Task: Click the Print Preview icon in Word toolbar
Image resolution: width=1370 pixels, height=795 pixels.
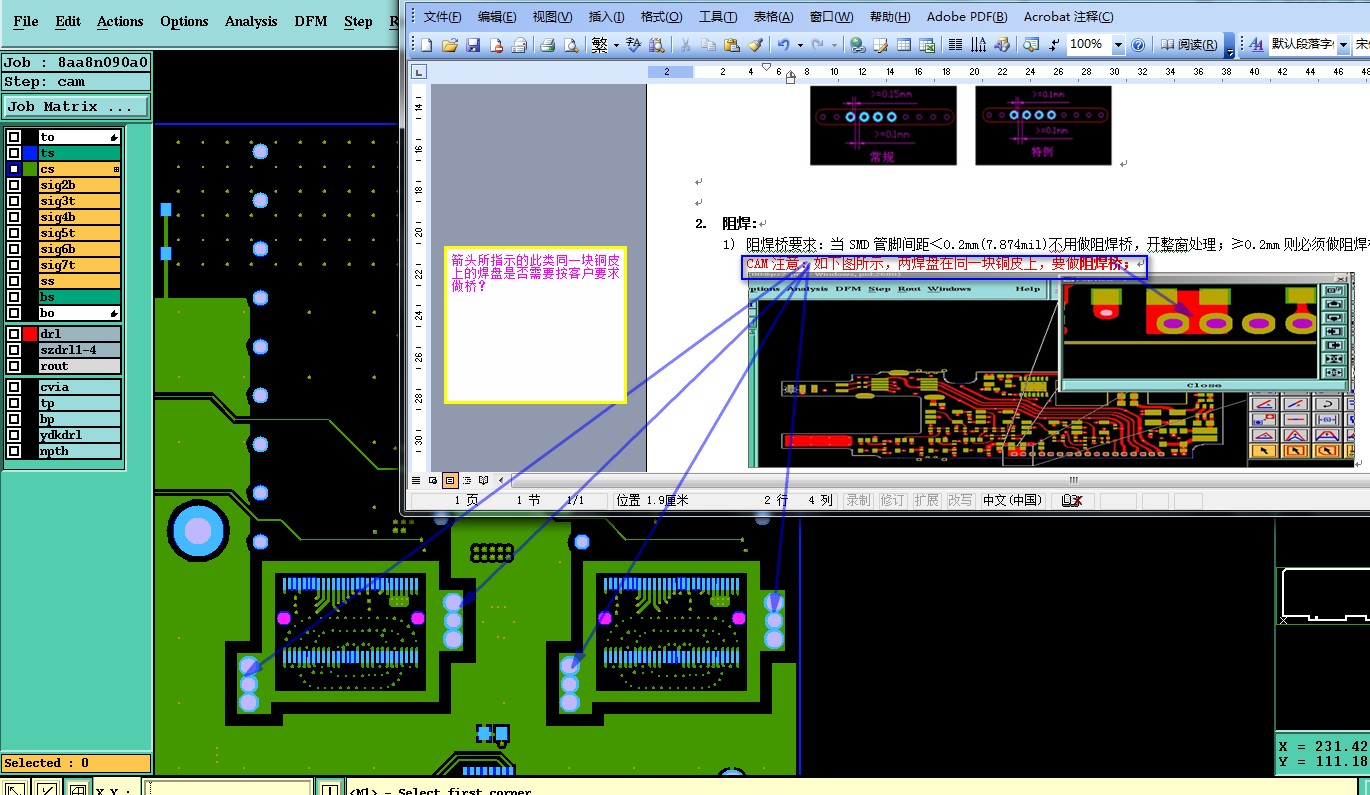Action: [571, 45]
